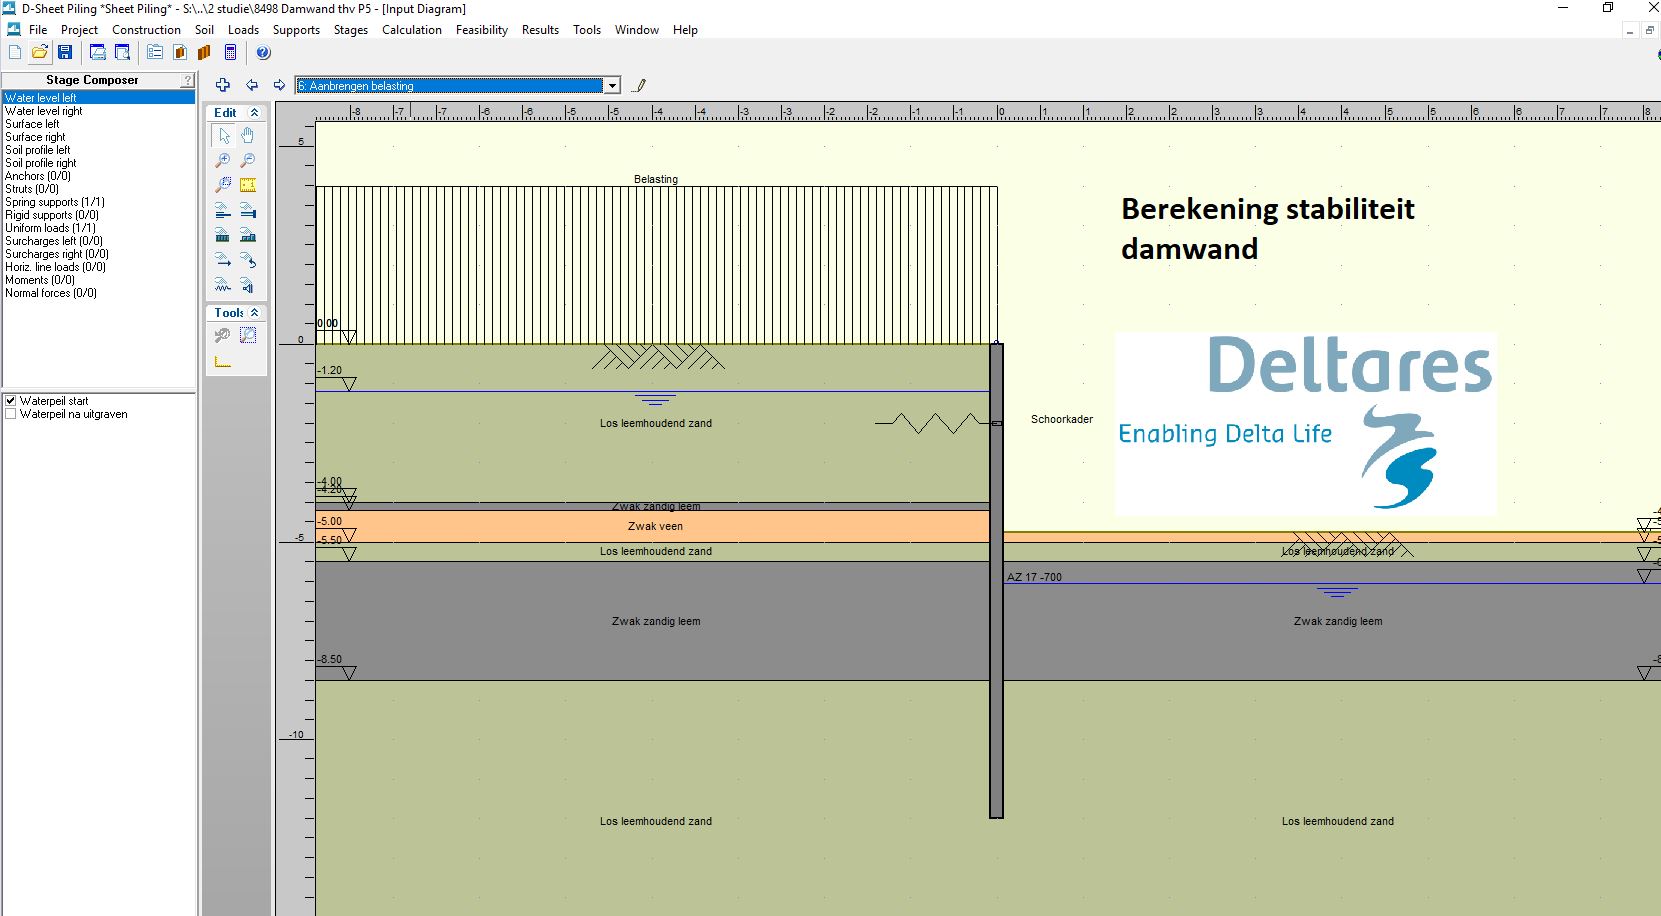1661x916 pixels.
Task: Collapse the Tools panel
Action: pos(254,313)
